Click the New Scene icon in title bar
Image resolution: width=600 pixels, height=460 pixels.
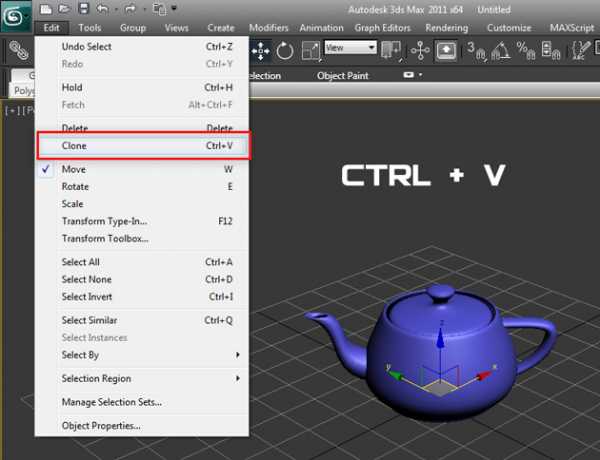click(x=46, y=9)
